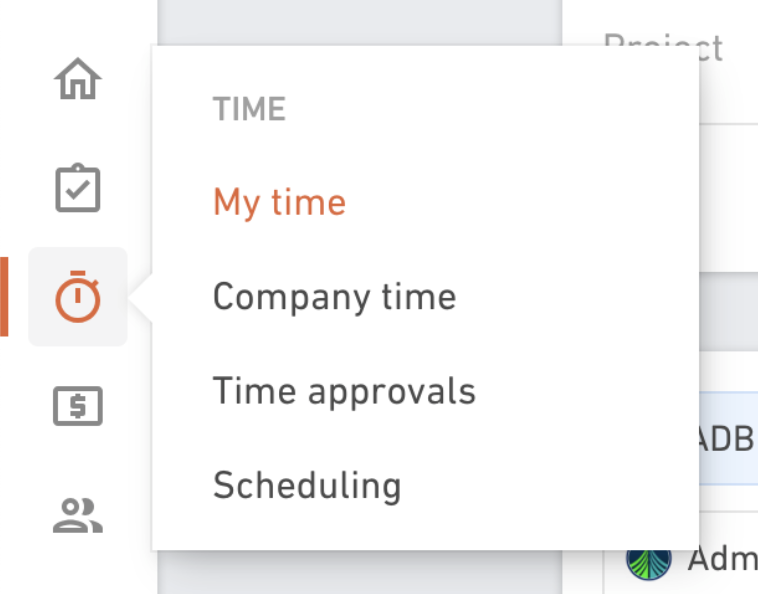This screenshot has height=594, width=758.
Task: Select the highlighted ADB row
Action: click(729, 438)
